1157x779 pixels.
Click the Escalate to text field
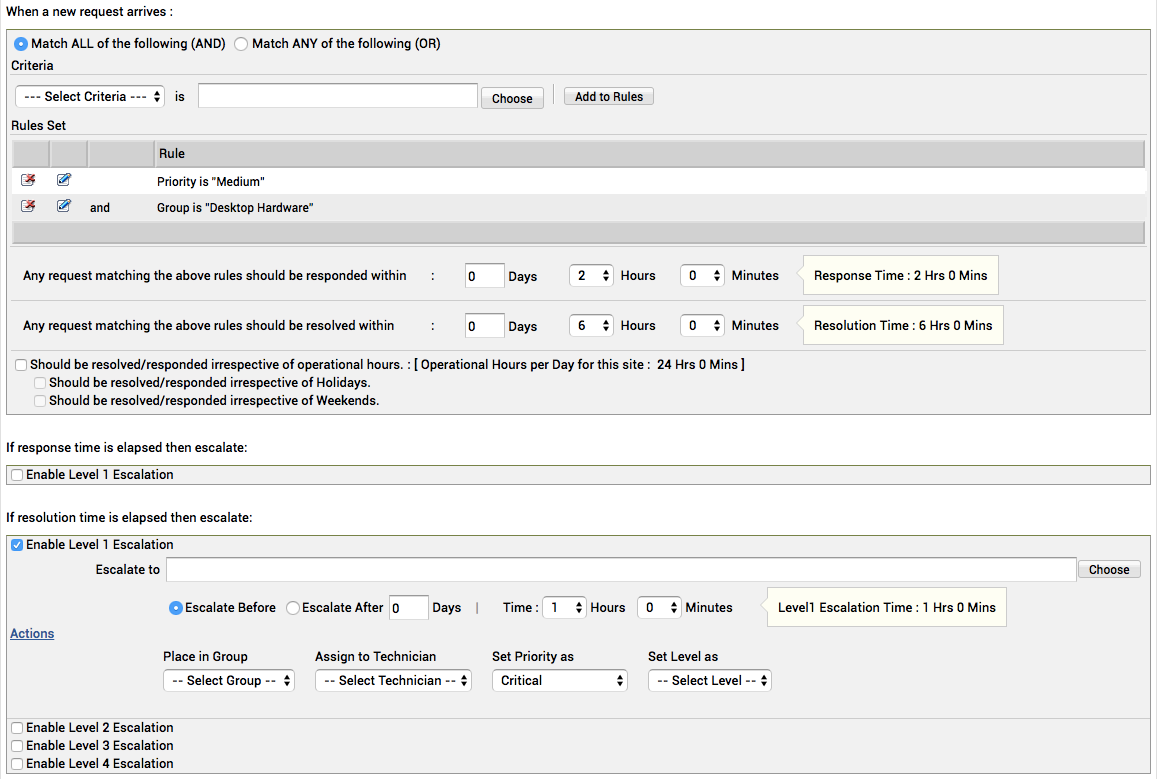click(620, 570)
